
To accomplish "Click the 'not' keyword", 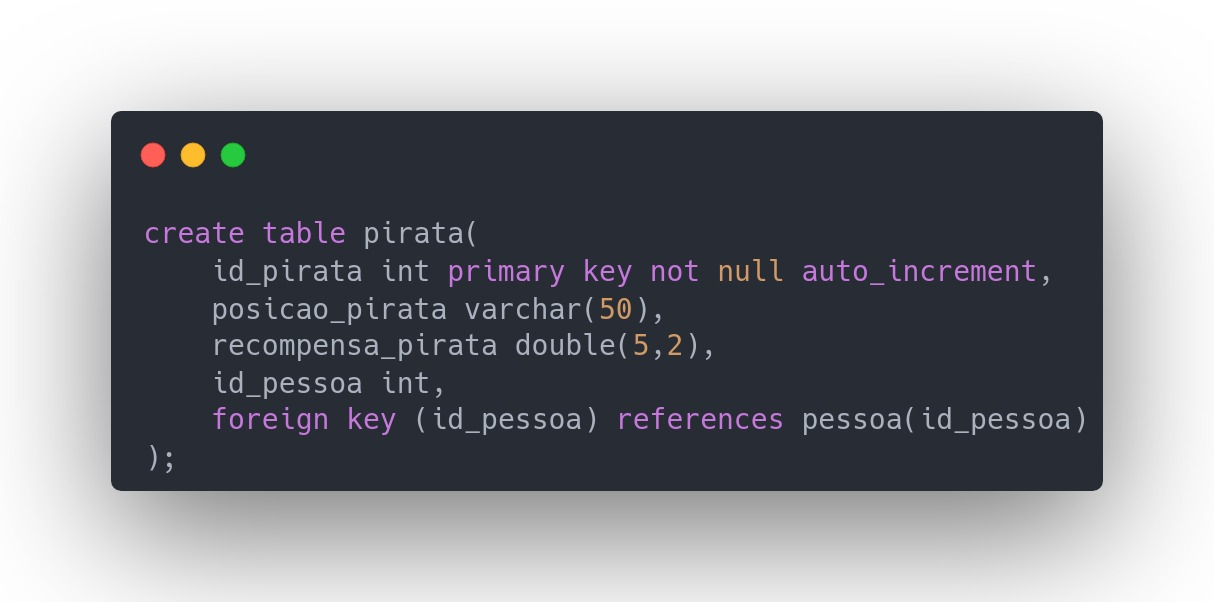I will tap(675, 271).
